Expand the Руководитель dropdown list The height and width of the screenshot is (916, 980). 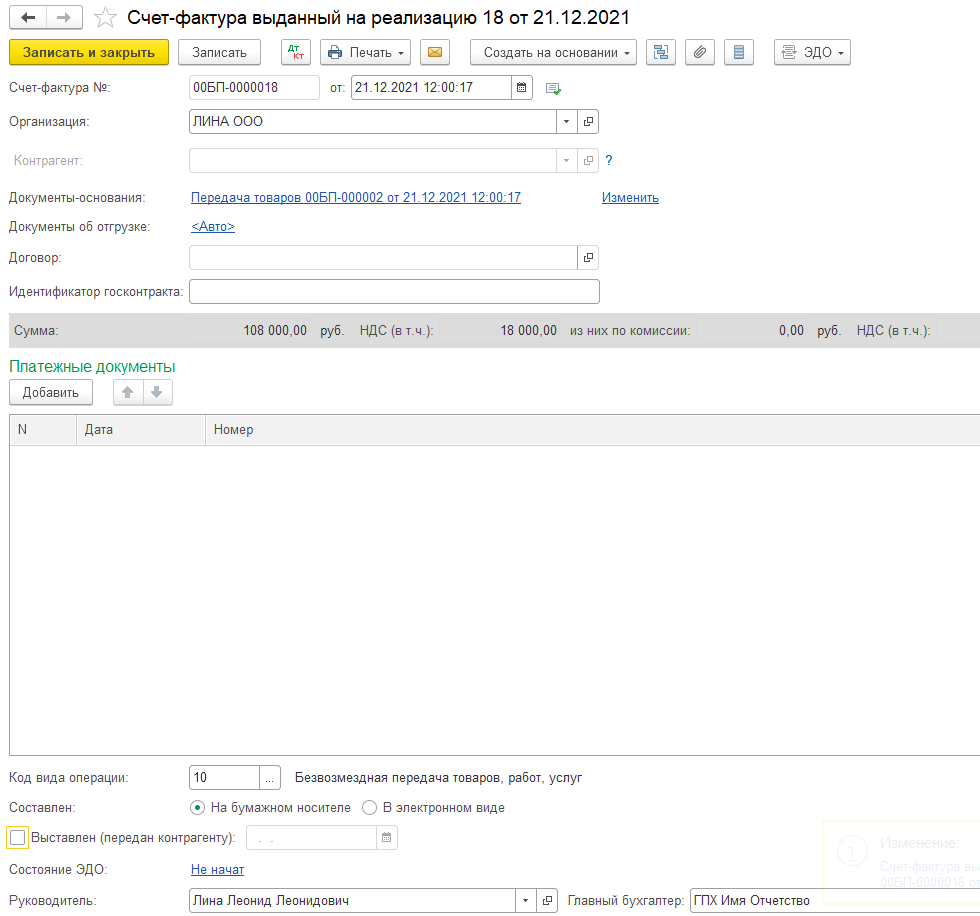pyautogui.click(x=525, y=900)
